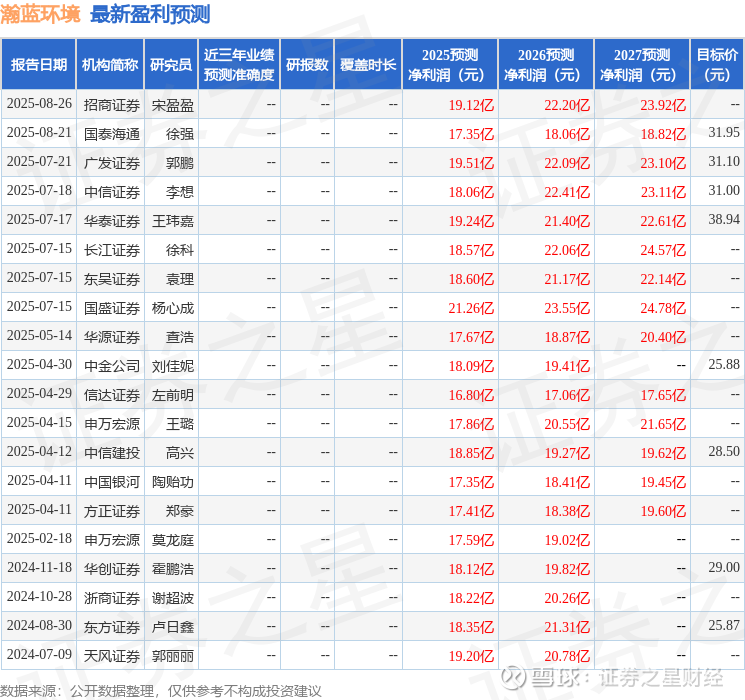The width and height of the screenshot is (745, 700).
Task: Click target price 29.00
Action: (724, 567)
